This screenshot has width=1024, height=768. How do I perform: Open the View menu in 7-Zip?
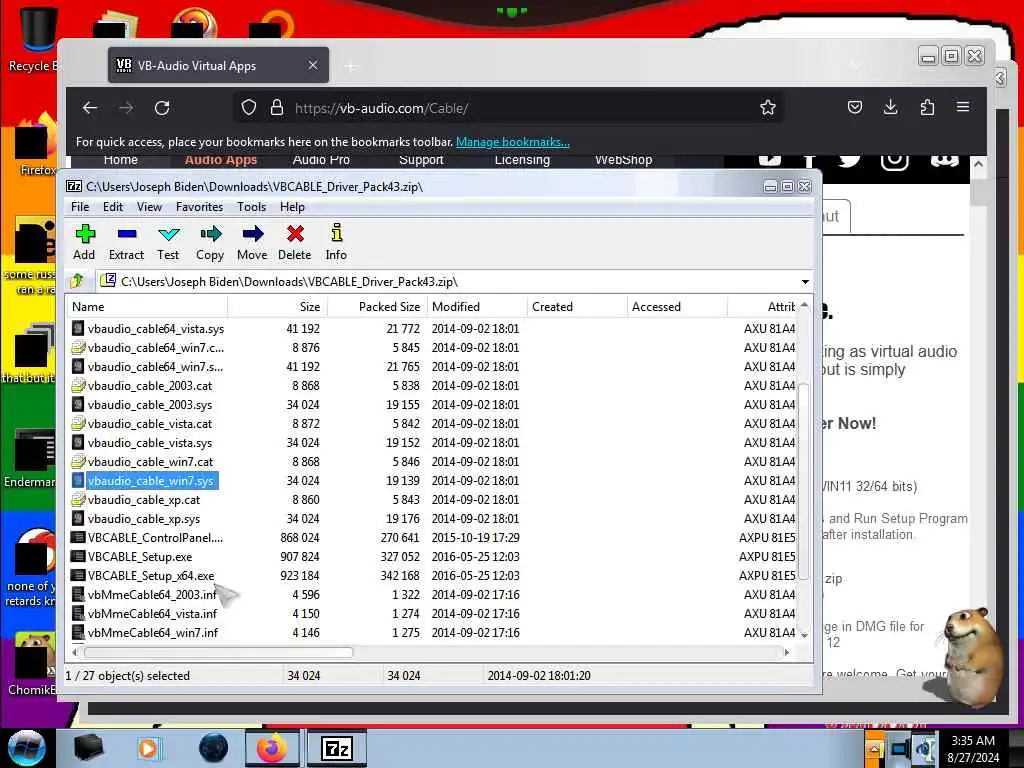click(149, 207)
